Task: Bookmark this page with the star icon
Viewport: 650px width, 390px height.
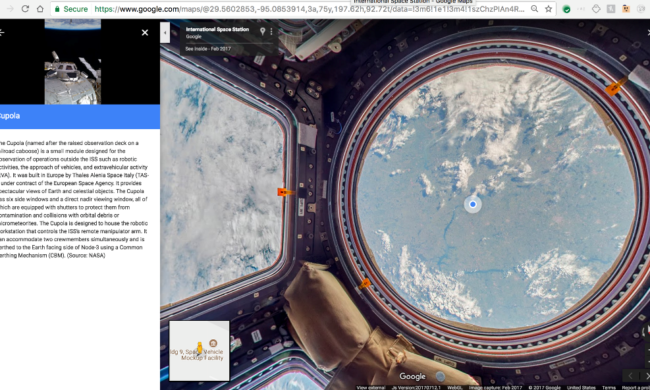Action: 548,9
